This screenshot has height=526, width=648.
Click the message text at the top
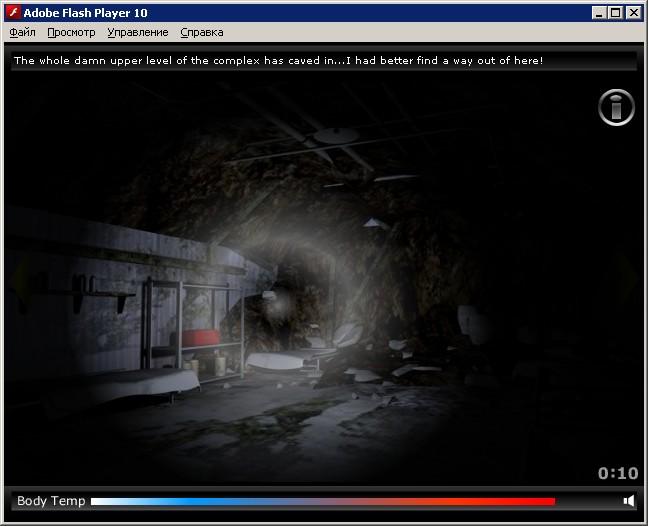point(278,61)
